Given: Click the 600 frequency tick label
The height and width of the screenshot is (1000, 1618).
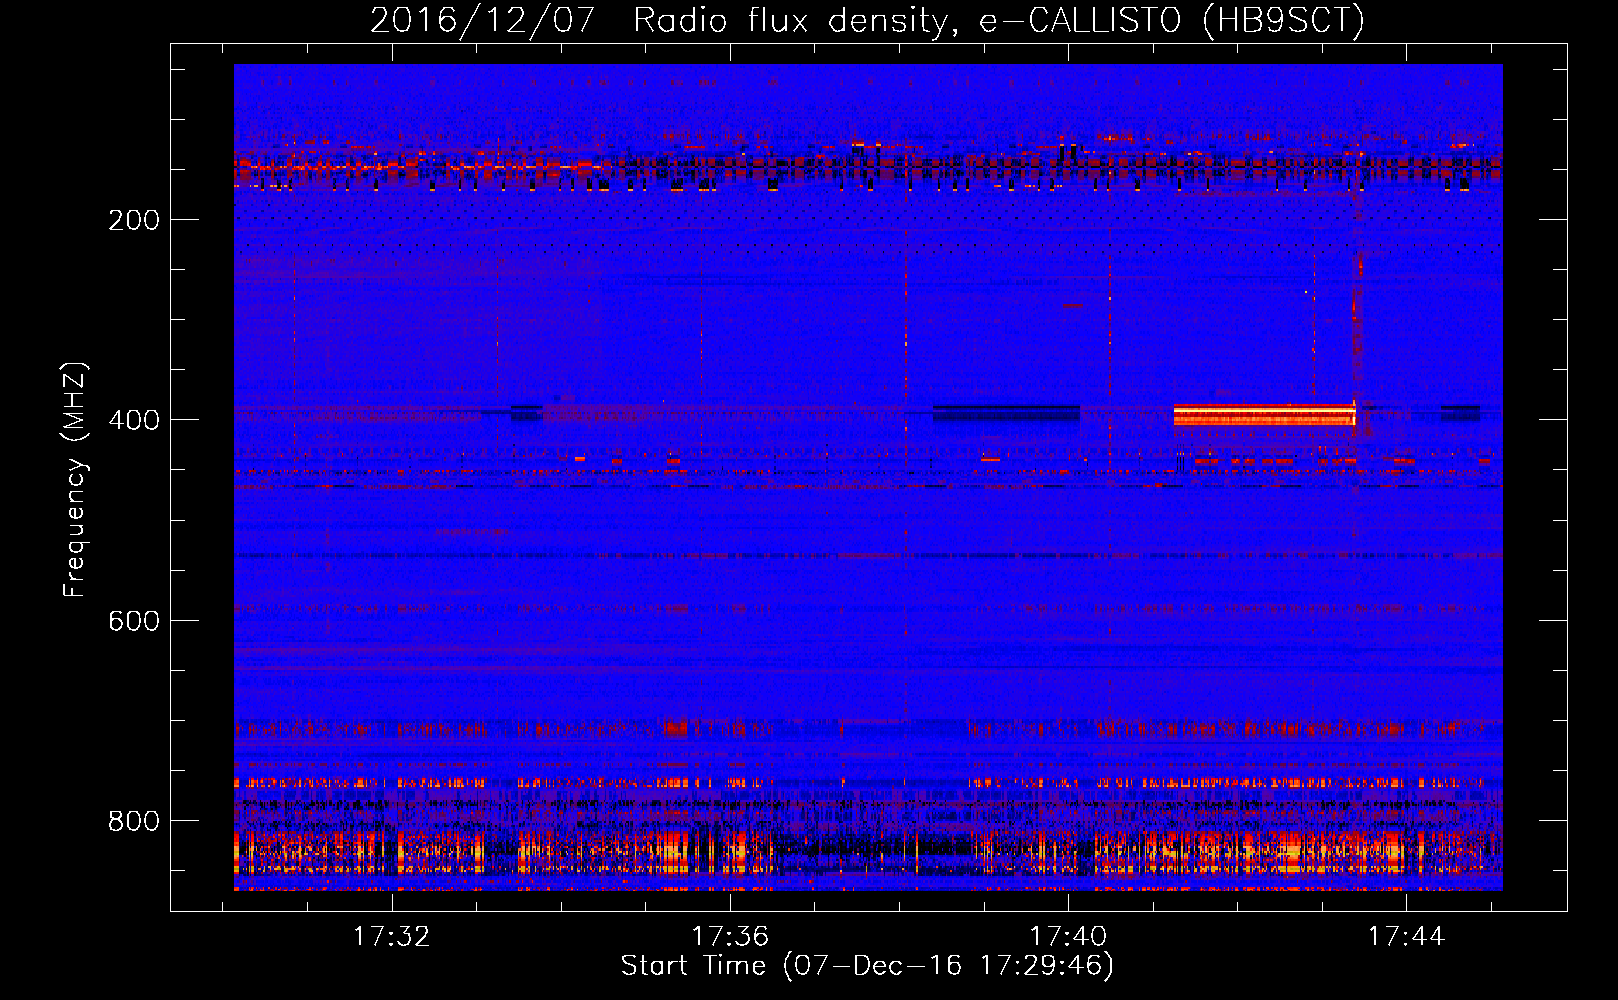Looking at the screenshot, I should [x=134, y=621].
